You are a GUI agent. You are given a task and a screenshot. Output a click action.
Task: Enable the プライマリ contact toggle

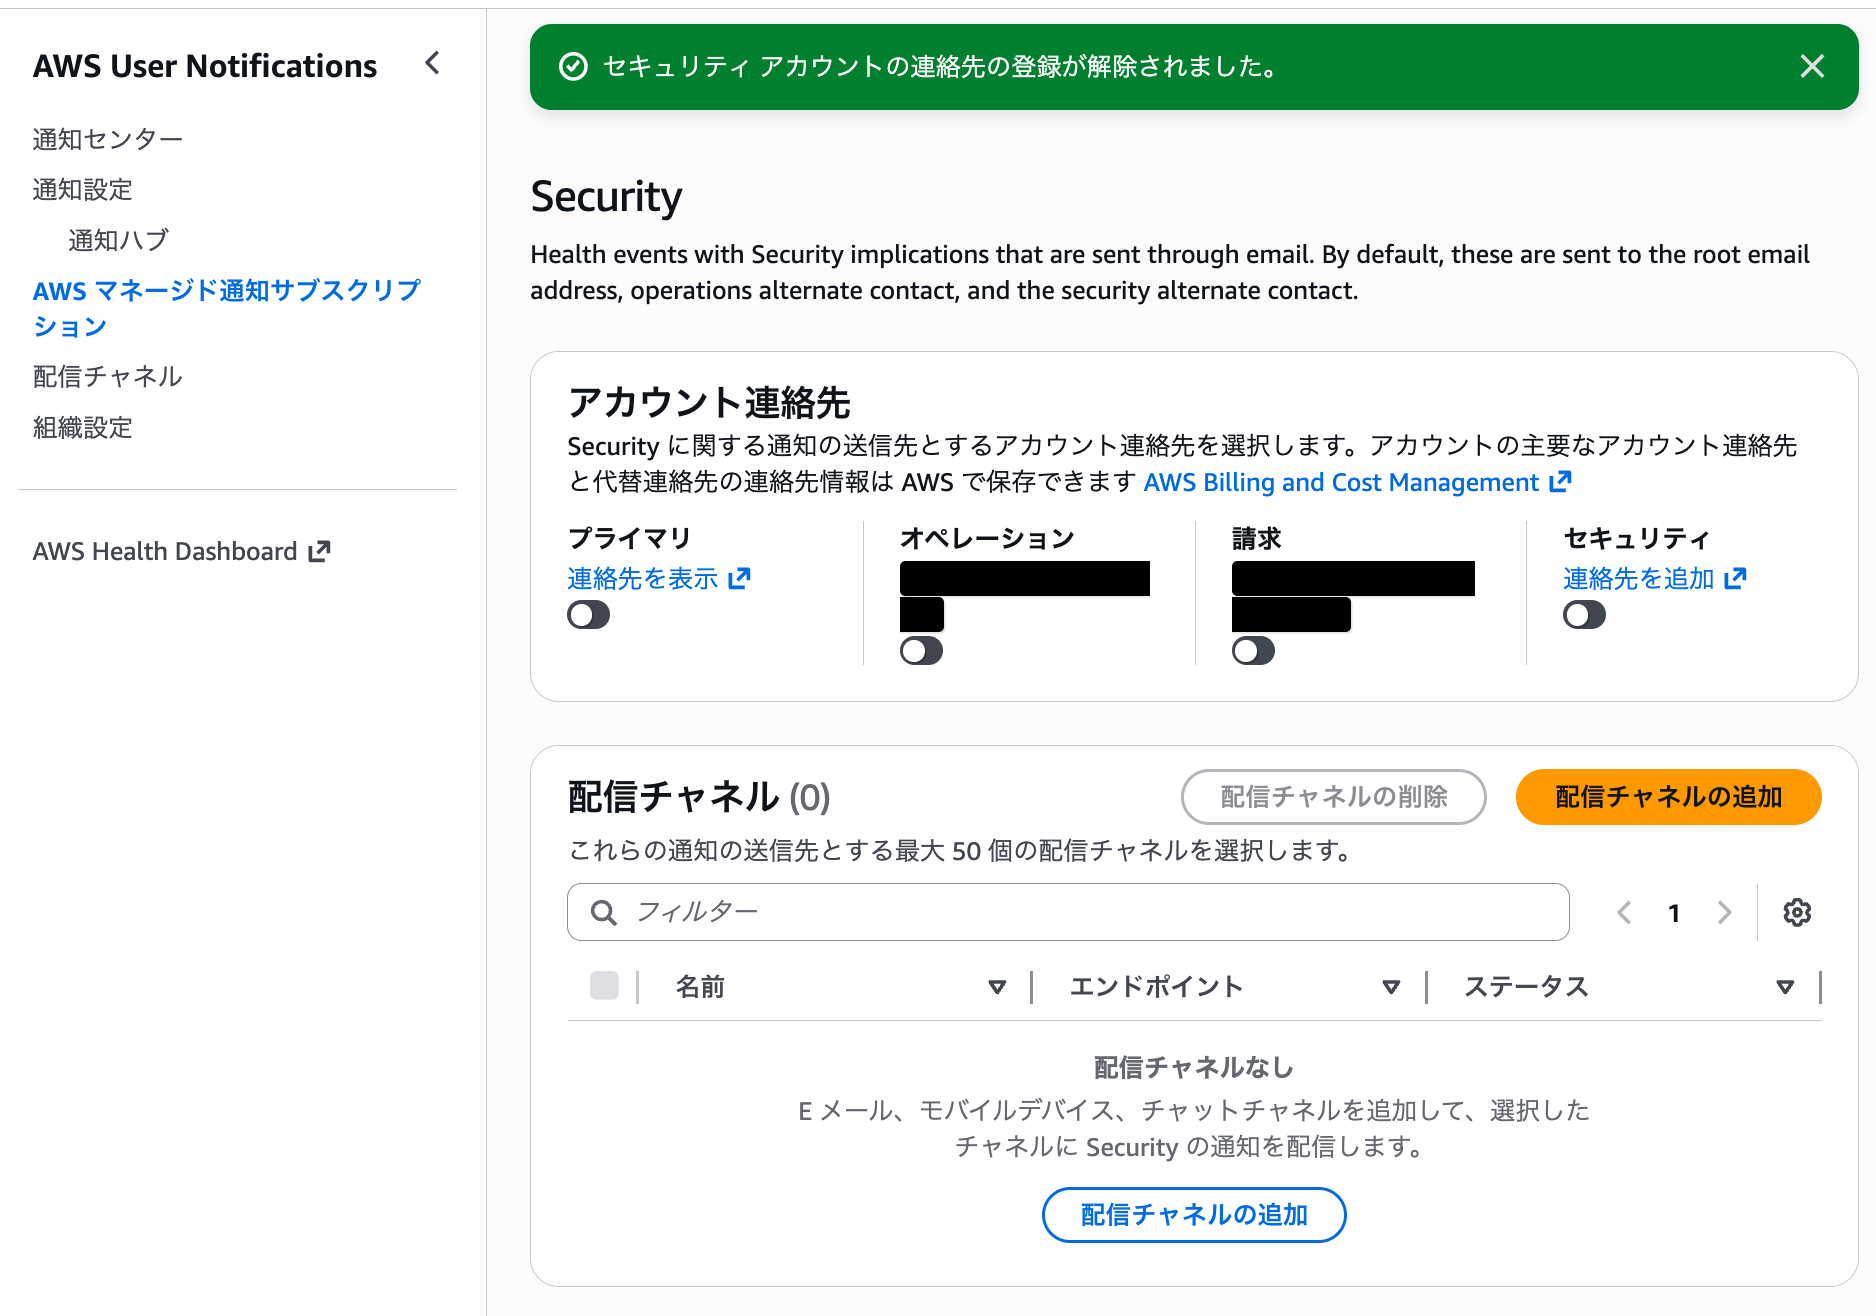(x=589, y=614)
